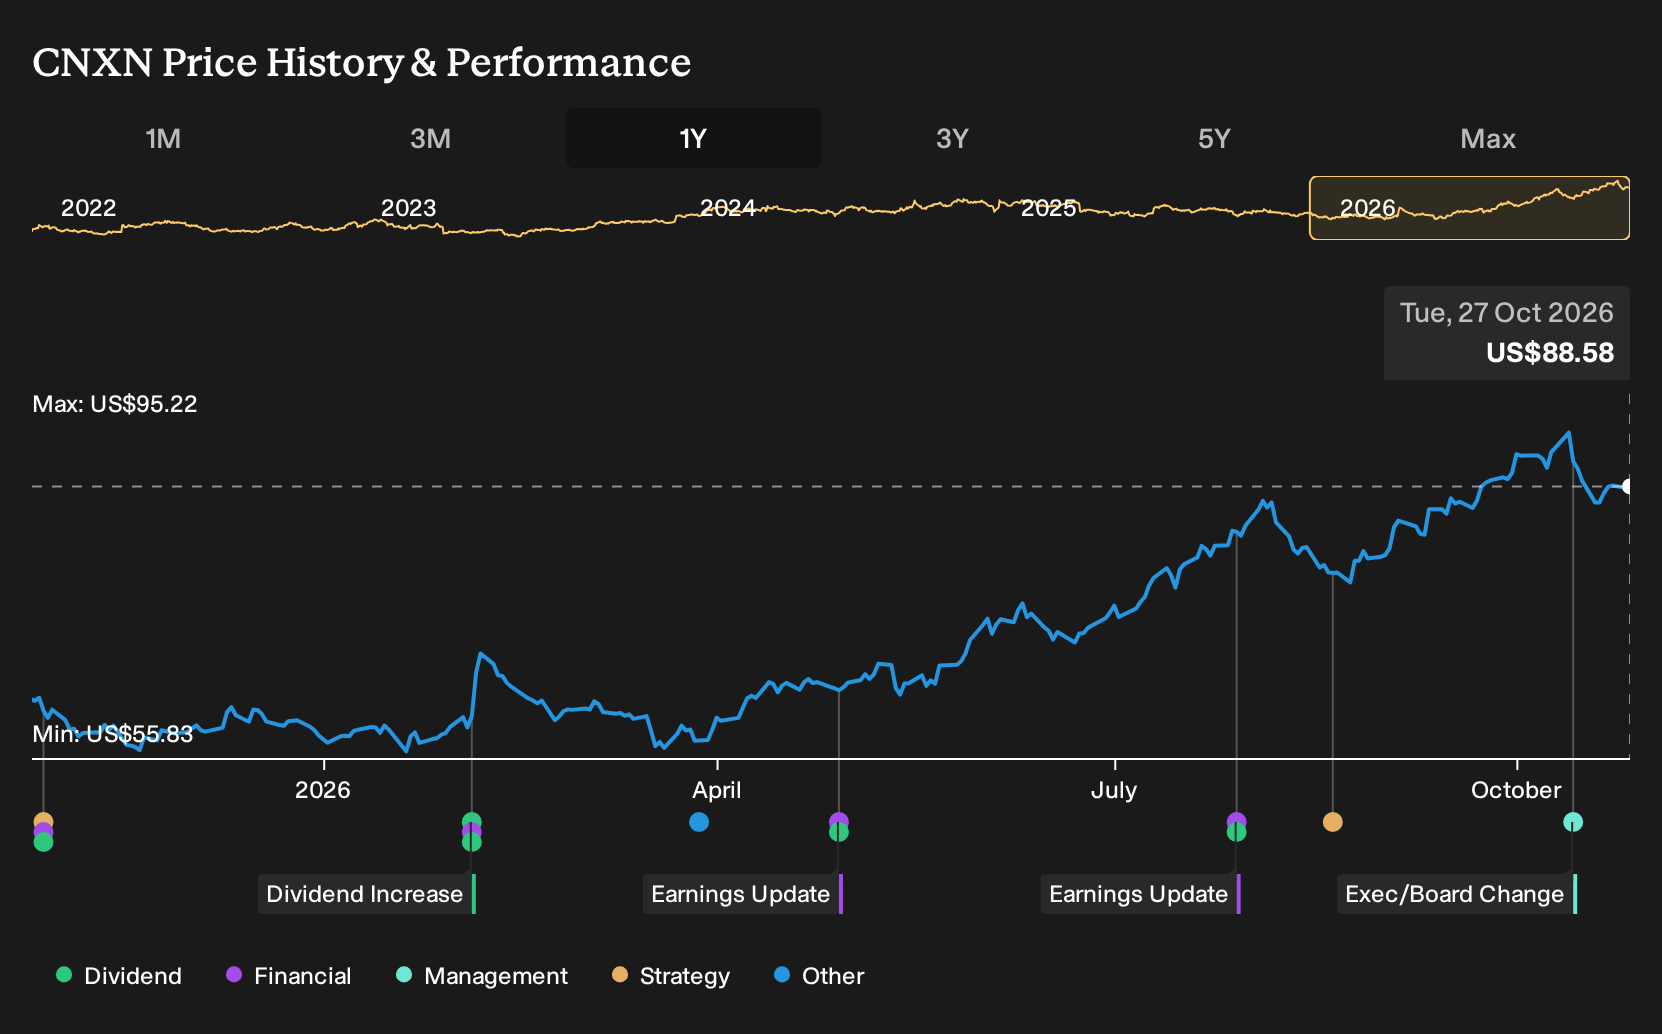Open the Exec/Board Change event label
The image size is (1662, 1034).
click(1457, 894)
